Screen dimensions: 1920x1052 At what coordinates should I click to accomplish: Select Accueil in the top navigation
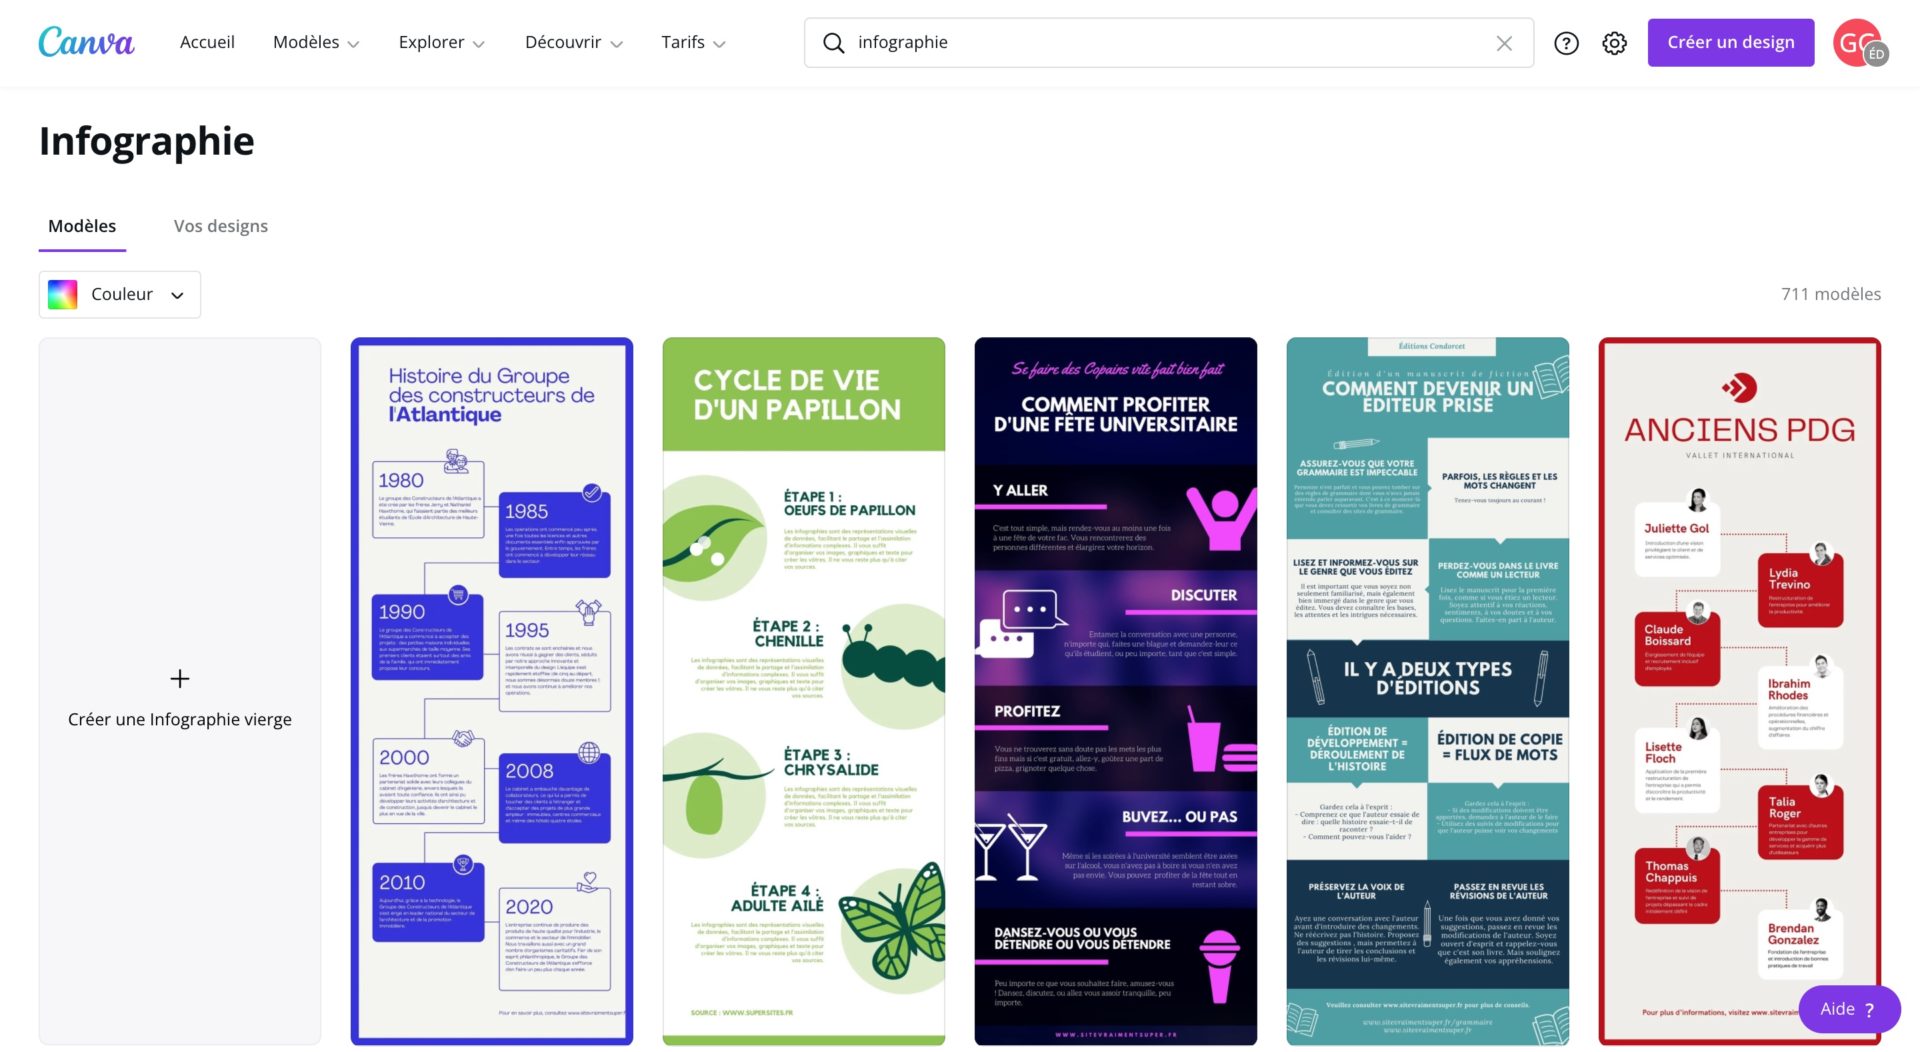point(207,42)
